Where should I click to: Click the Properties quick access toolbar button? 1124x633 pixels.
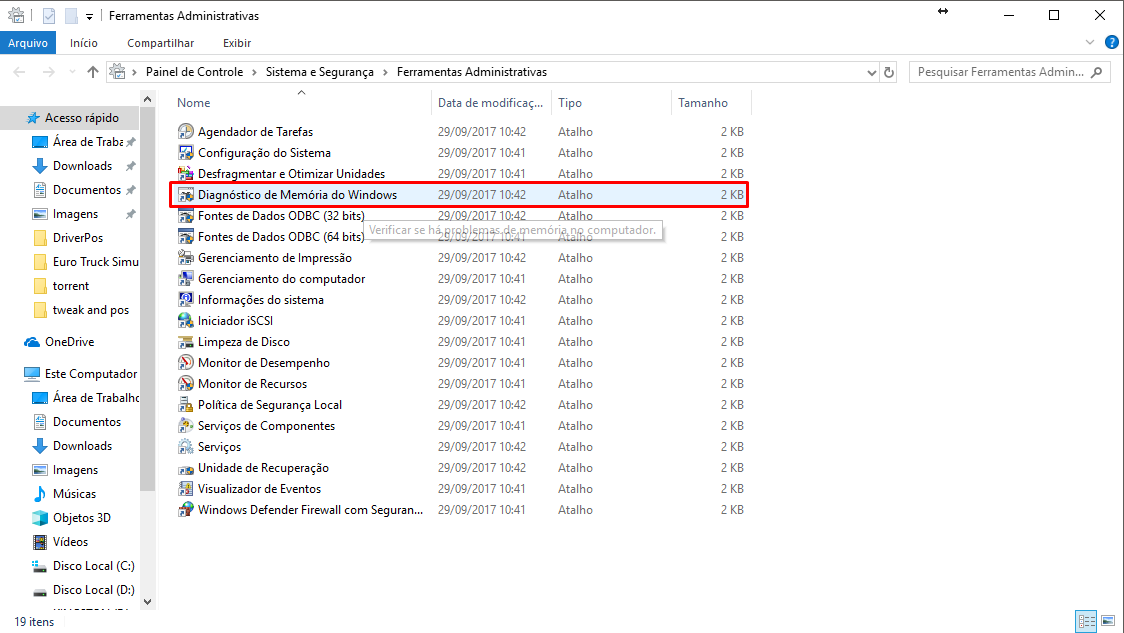click(x=49, y=16)
